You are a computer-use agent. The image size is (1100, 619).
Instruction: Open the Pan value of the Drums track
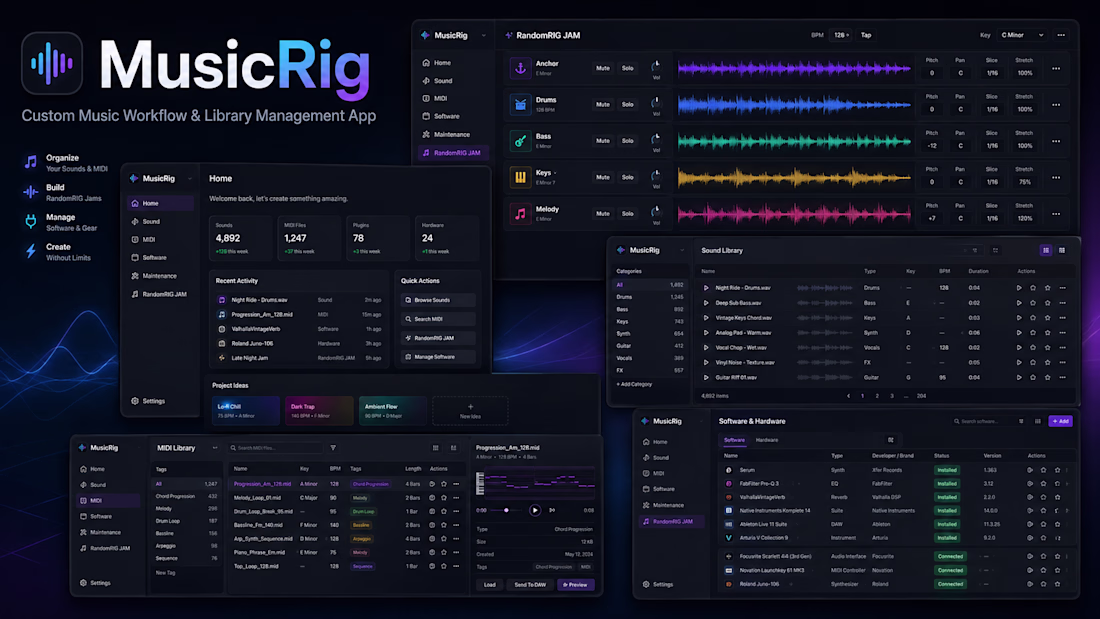[x=960, y=109]
